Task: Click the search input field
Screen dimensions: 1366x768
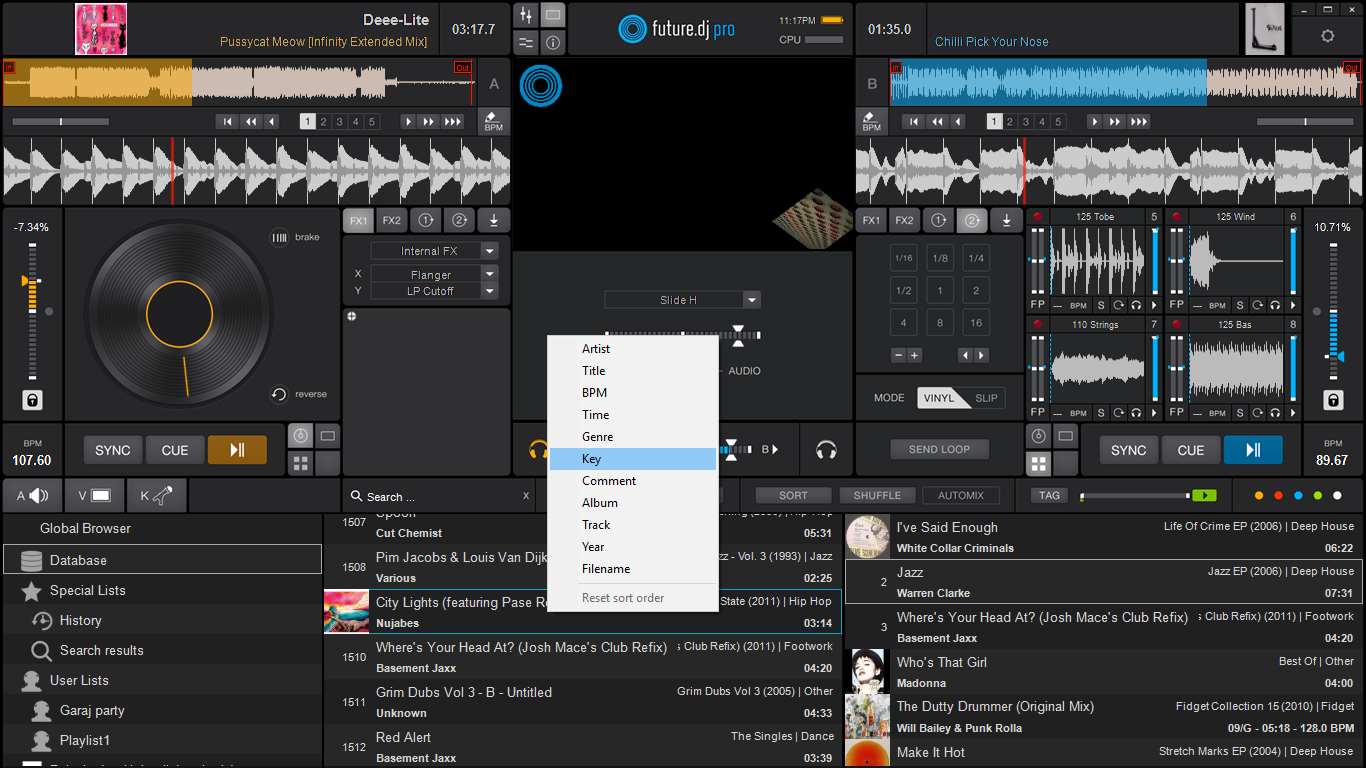Action: pos(440,496)
